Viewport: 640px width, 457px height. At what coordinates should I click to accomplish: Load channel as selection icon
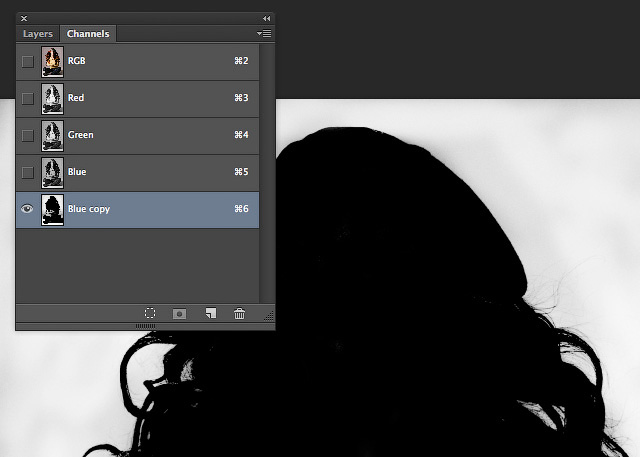(150, 313)
